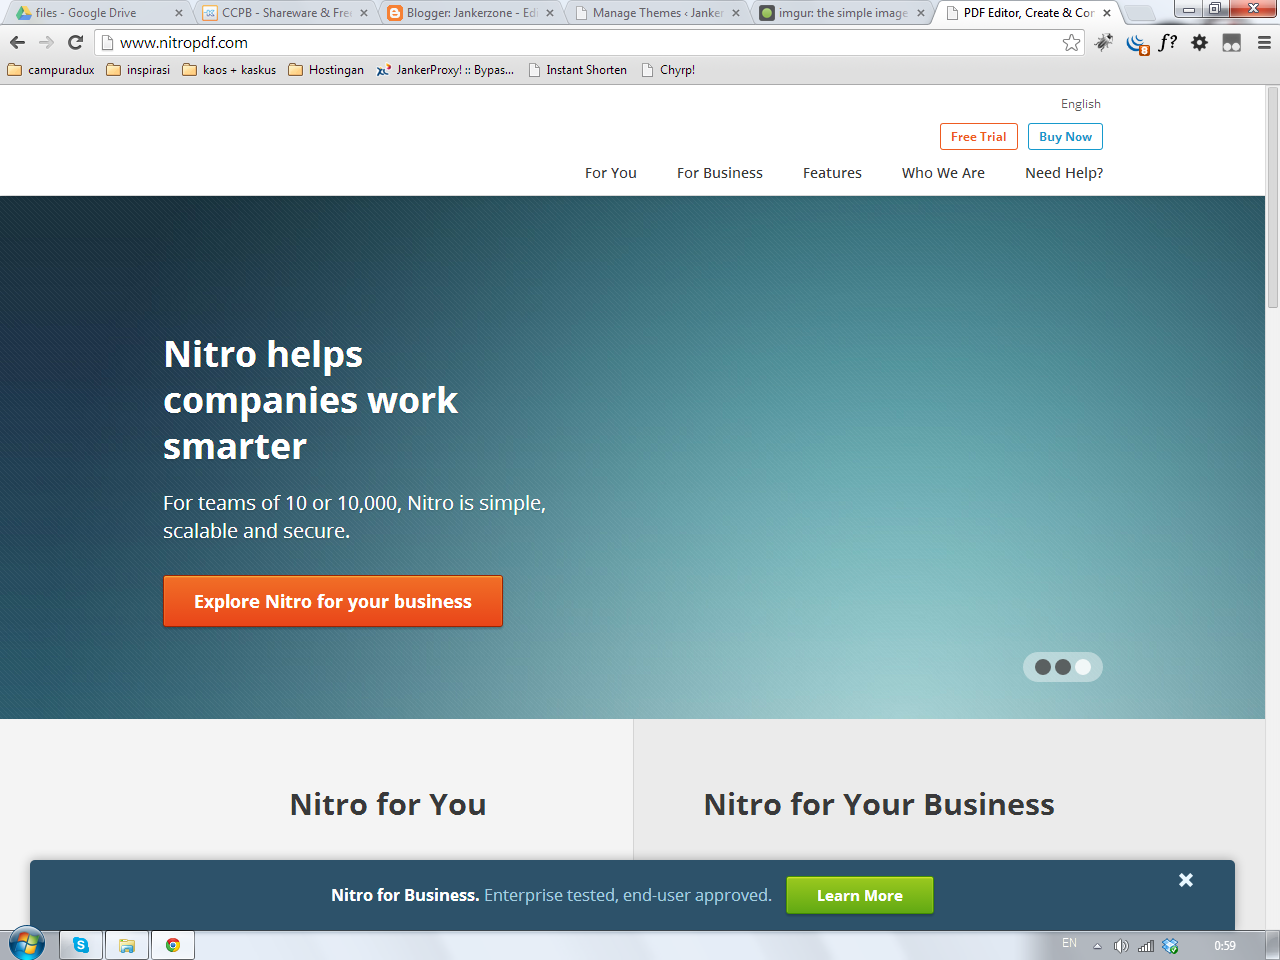This screenshot has width=1280, height=960.
Task: Click Explore Nitro for your business
Action: (333, 601)
